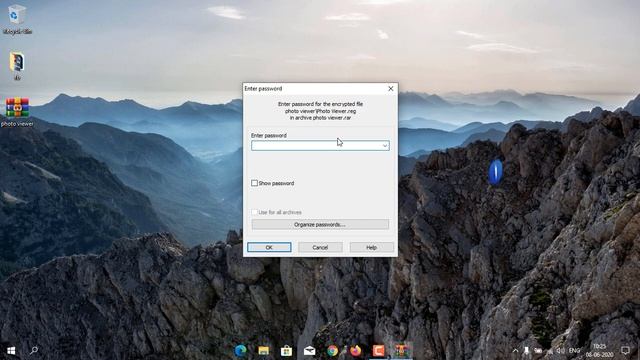Open the orange Camtasia taskbar icon

coord(378,351)
